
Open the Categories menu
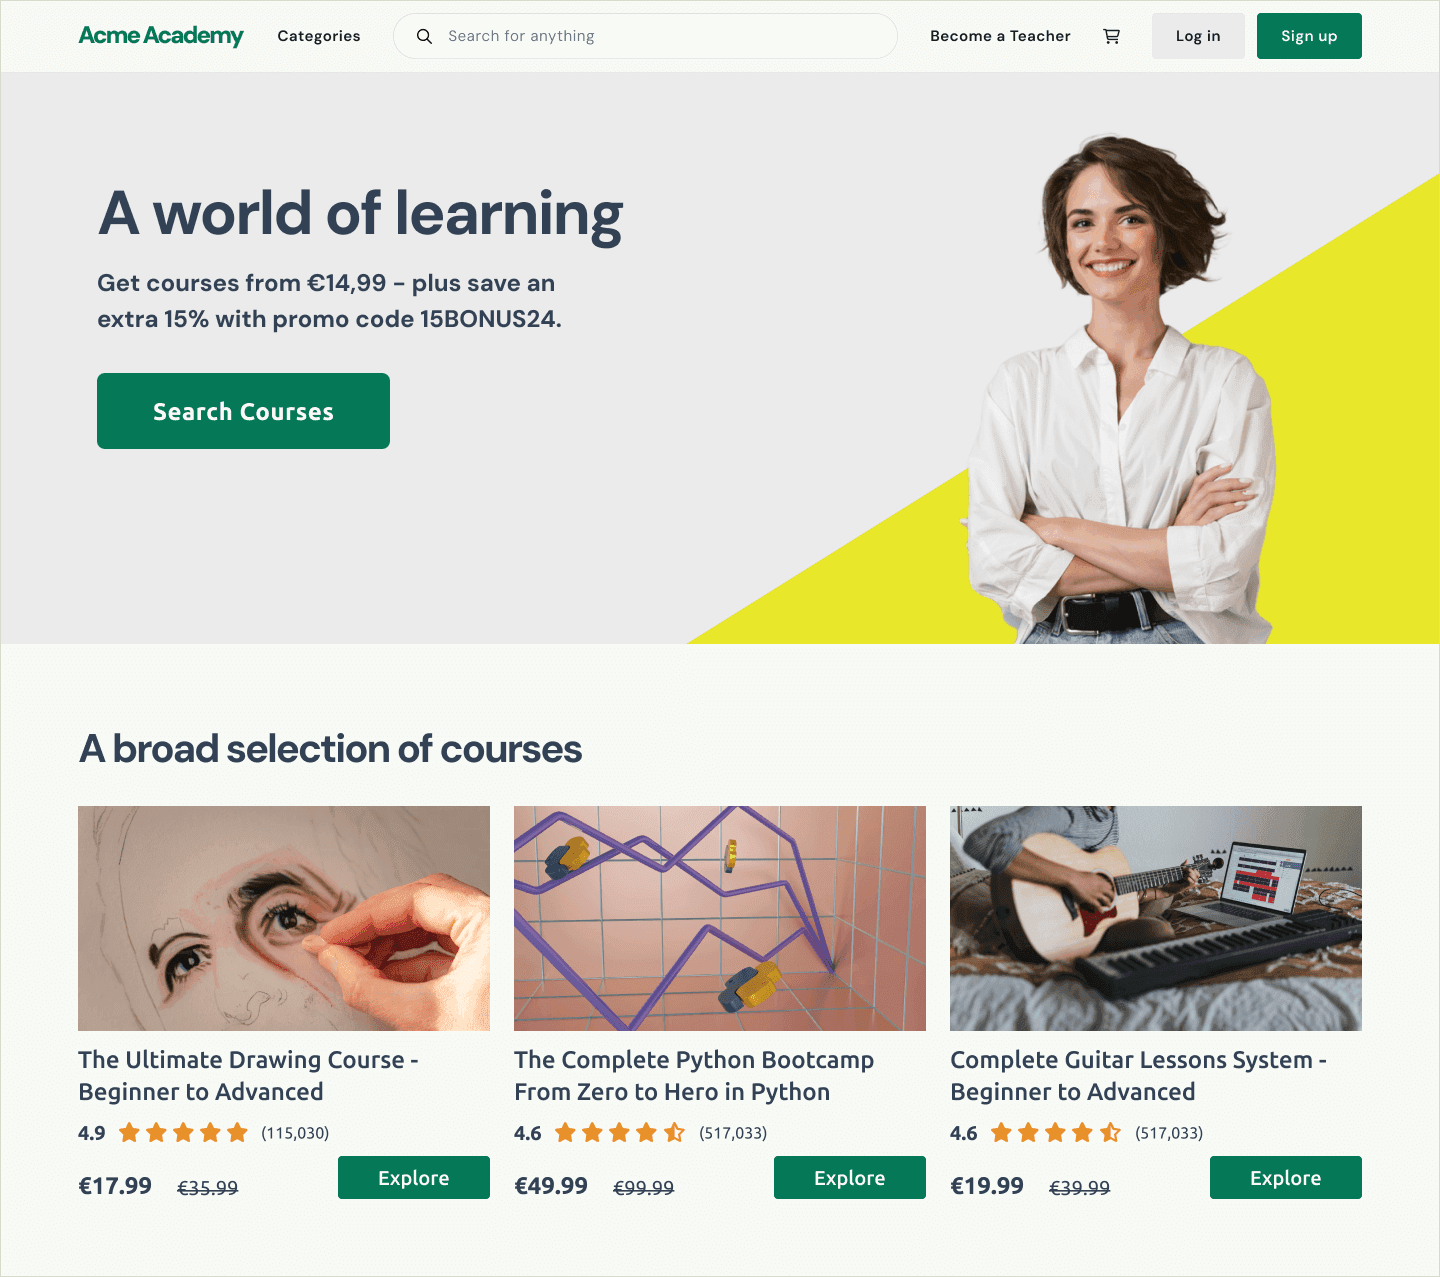tap(319, 36)
